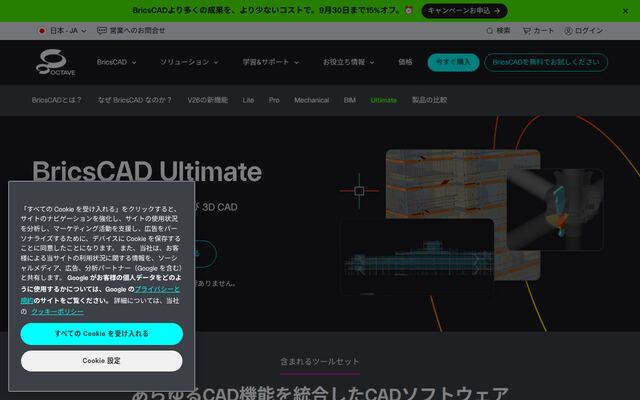Open the Cookie 設定 button
Image resolution: width=640 pixels, height=400 pixels.
tap(102, 361)
